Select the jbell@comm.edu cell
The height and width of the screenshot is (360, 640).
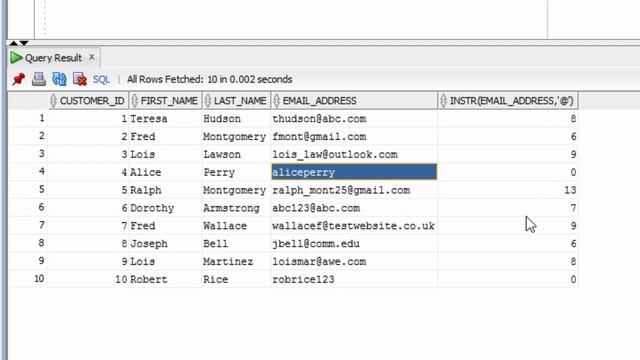click(354, 244)
